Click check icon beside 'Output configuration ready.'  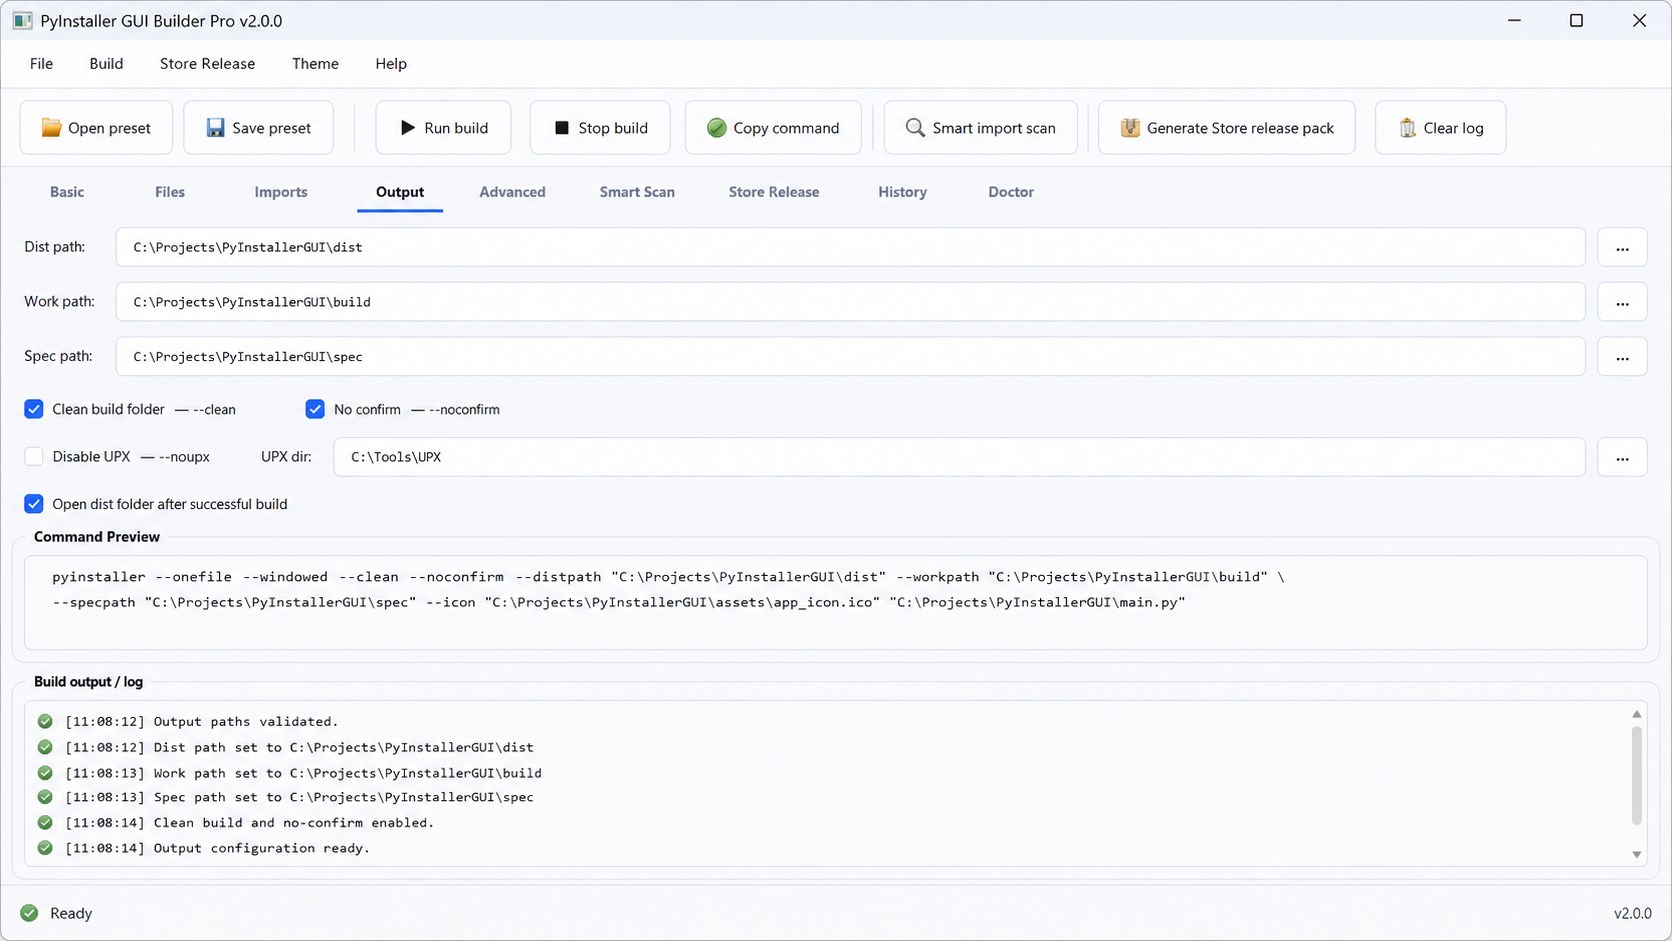[45, 848]
